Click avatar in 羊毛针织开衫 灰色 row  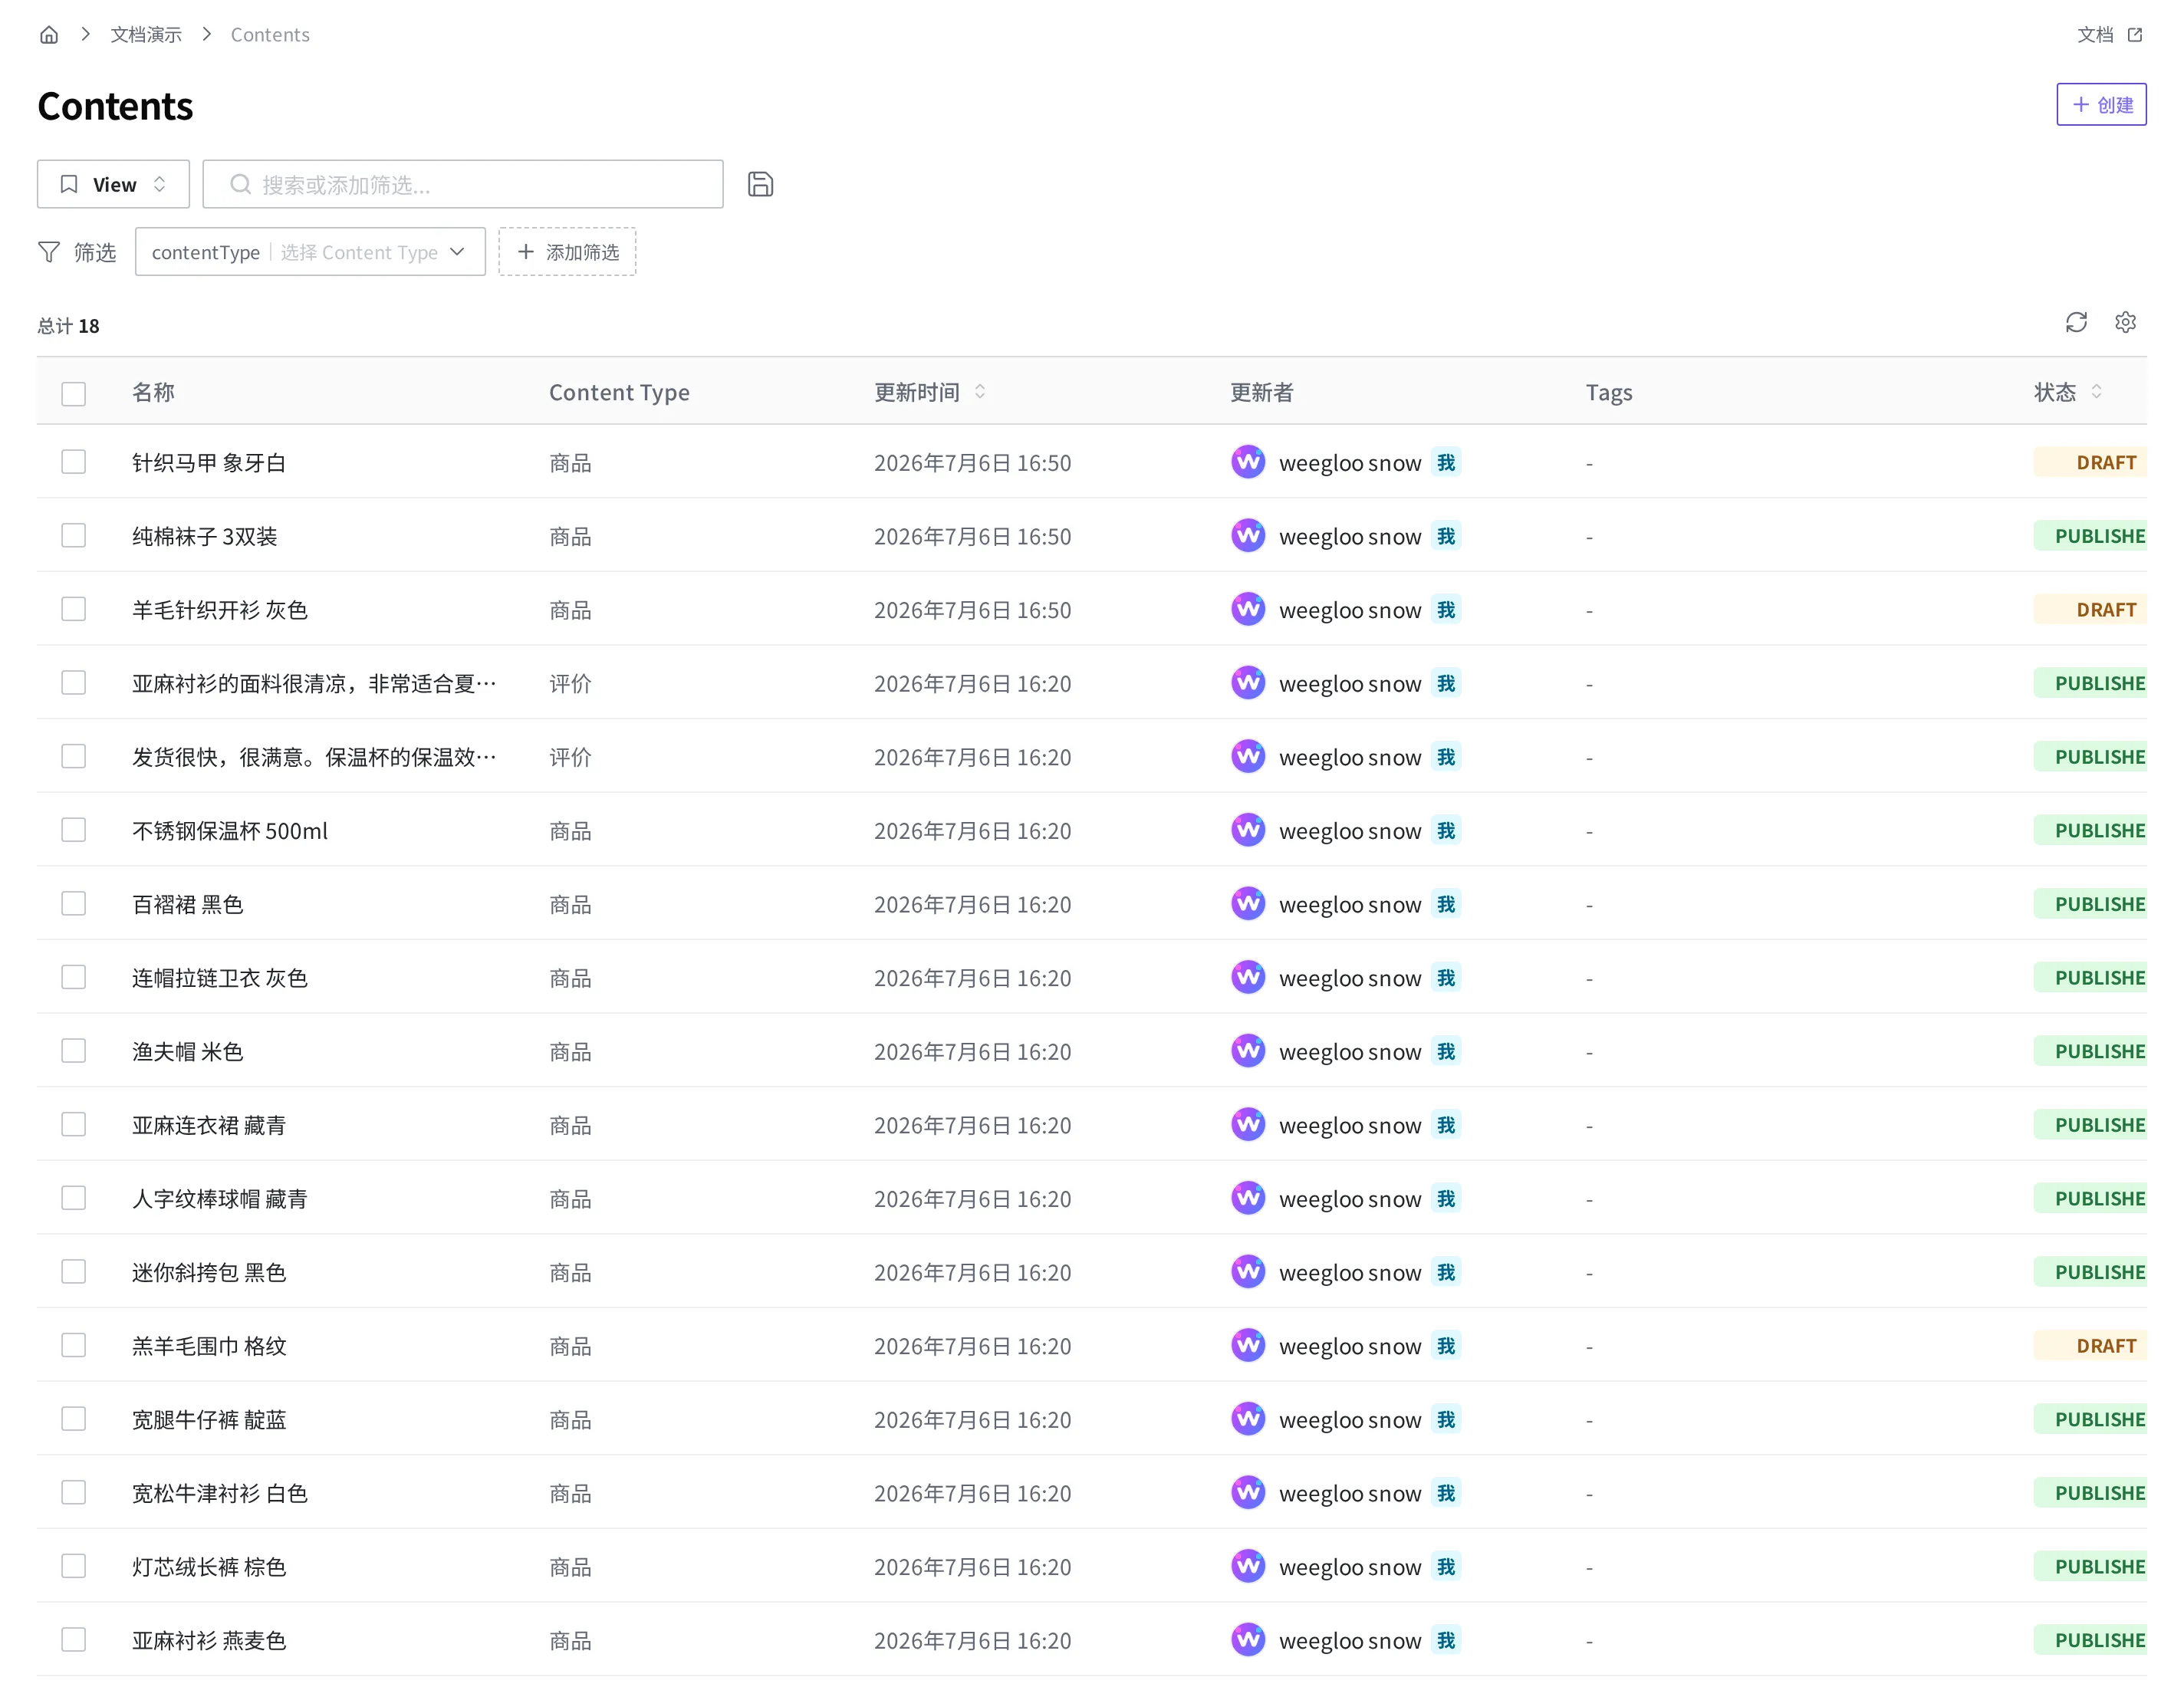click(1248, 609)
